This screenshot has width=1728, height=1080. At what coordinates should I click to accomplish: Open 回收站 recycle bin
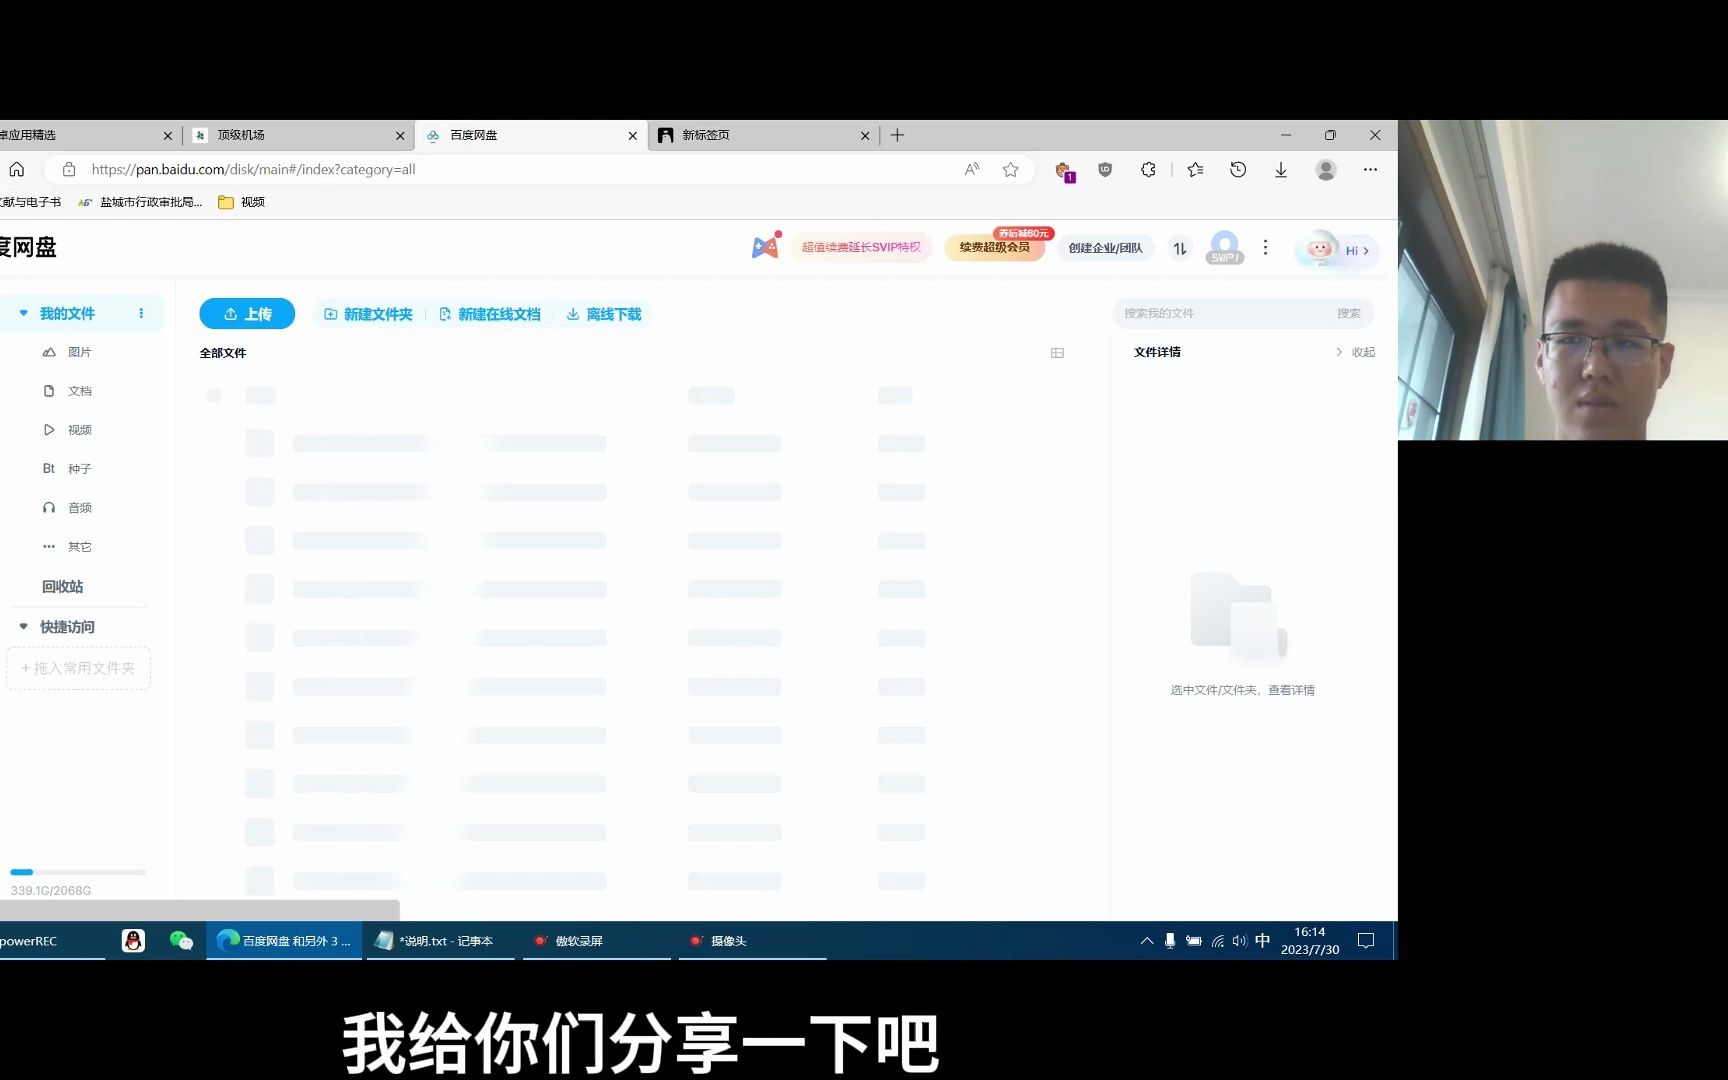(62, 587)
